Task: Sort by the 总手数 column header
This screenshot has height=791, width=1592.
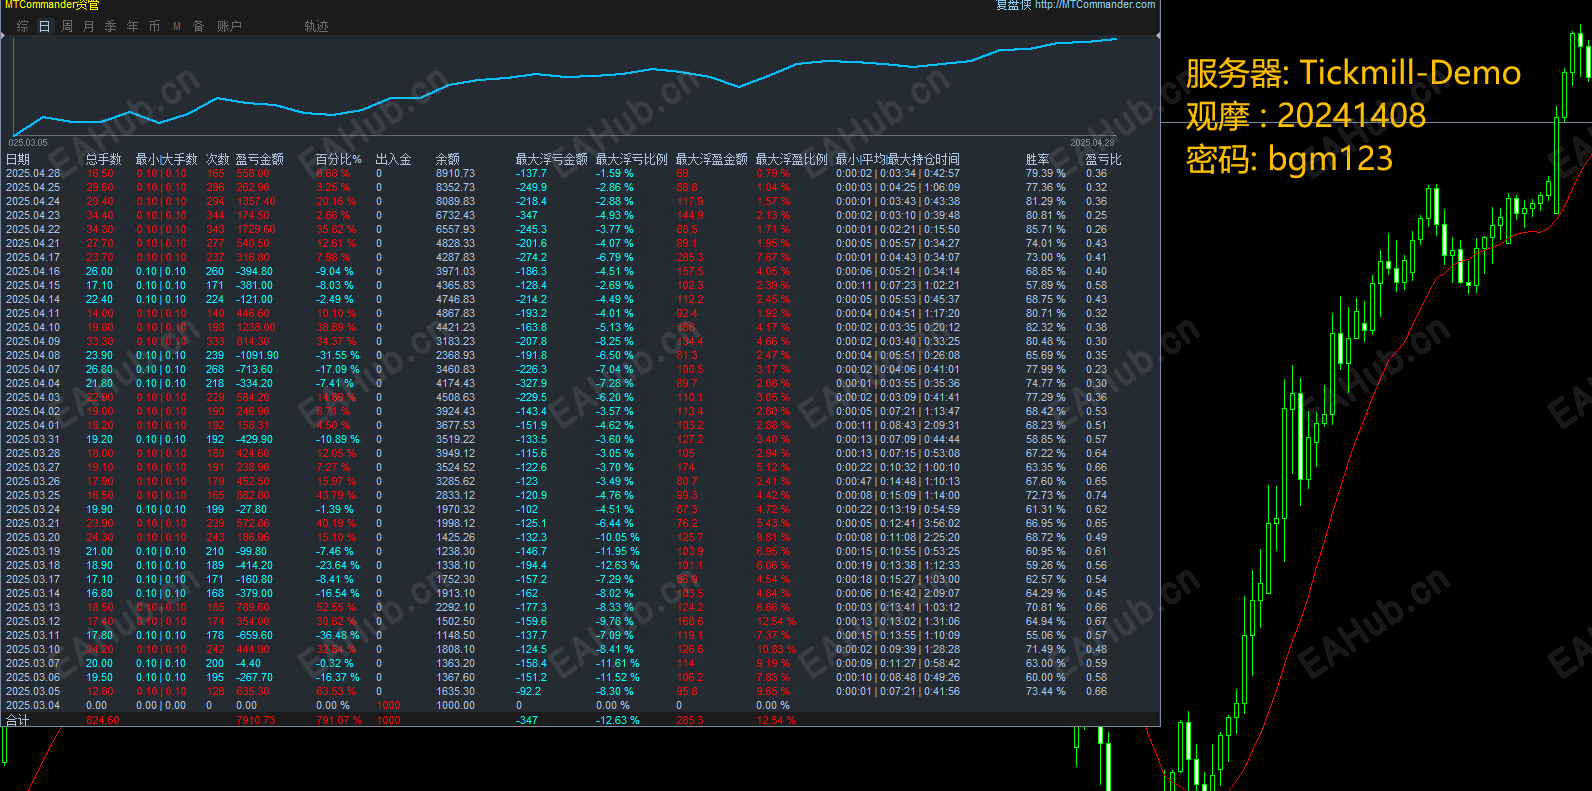Action: (x=104, y=159)
